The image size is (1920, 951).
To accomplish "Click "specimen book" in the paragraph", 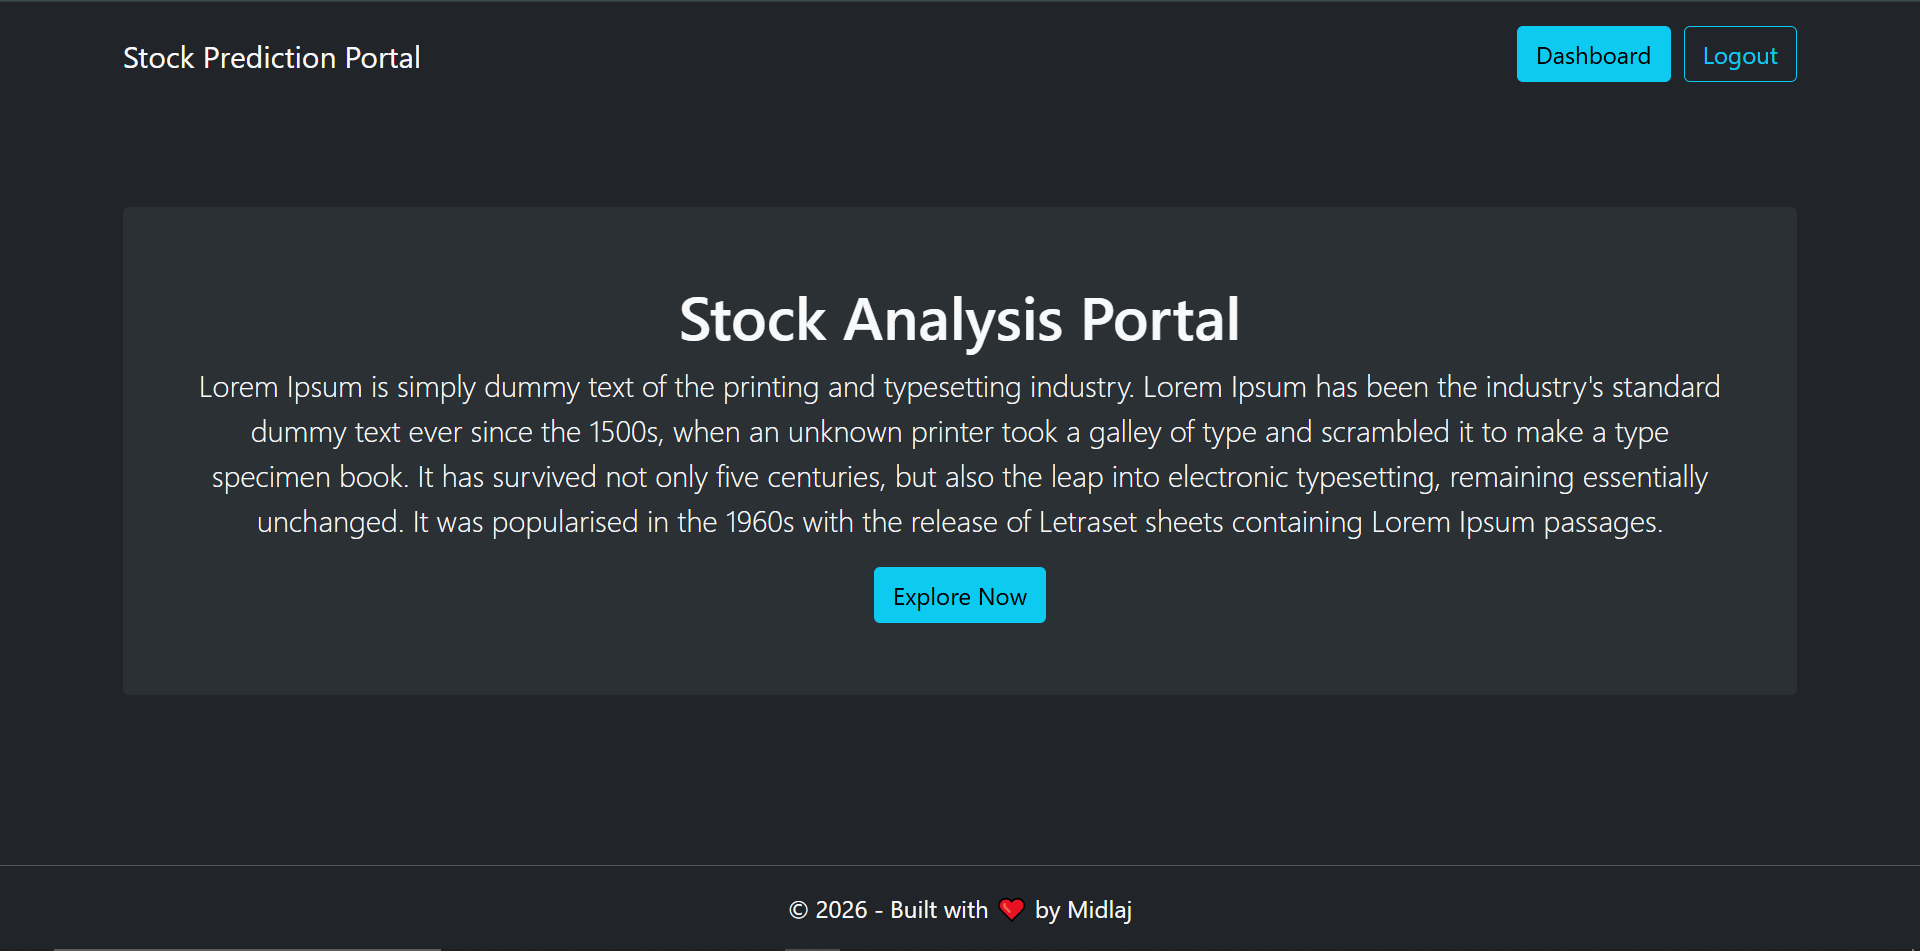I will 308,477.
